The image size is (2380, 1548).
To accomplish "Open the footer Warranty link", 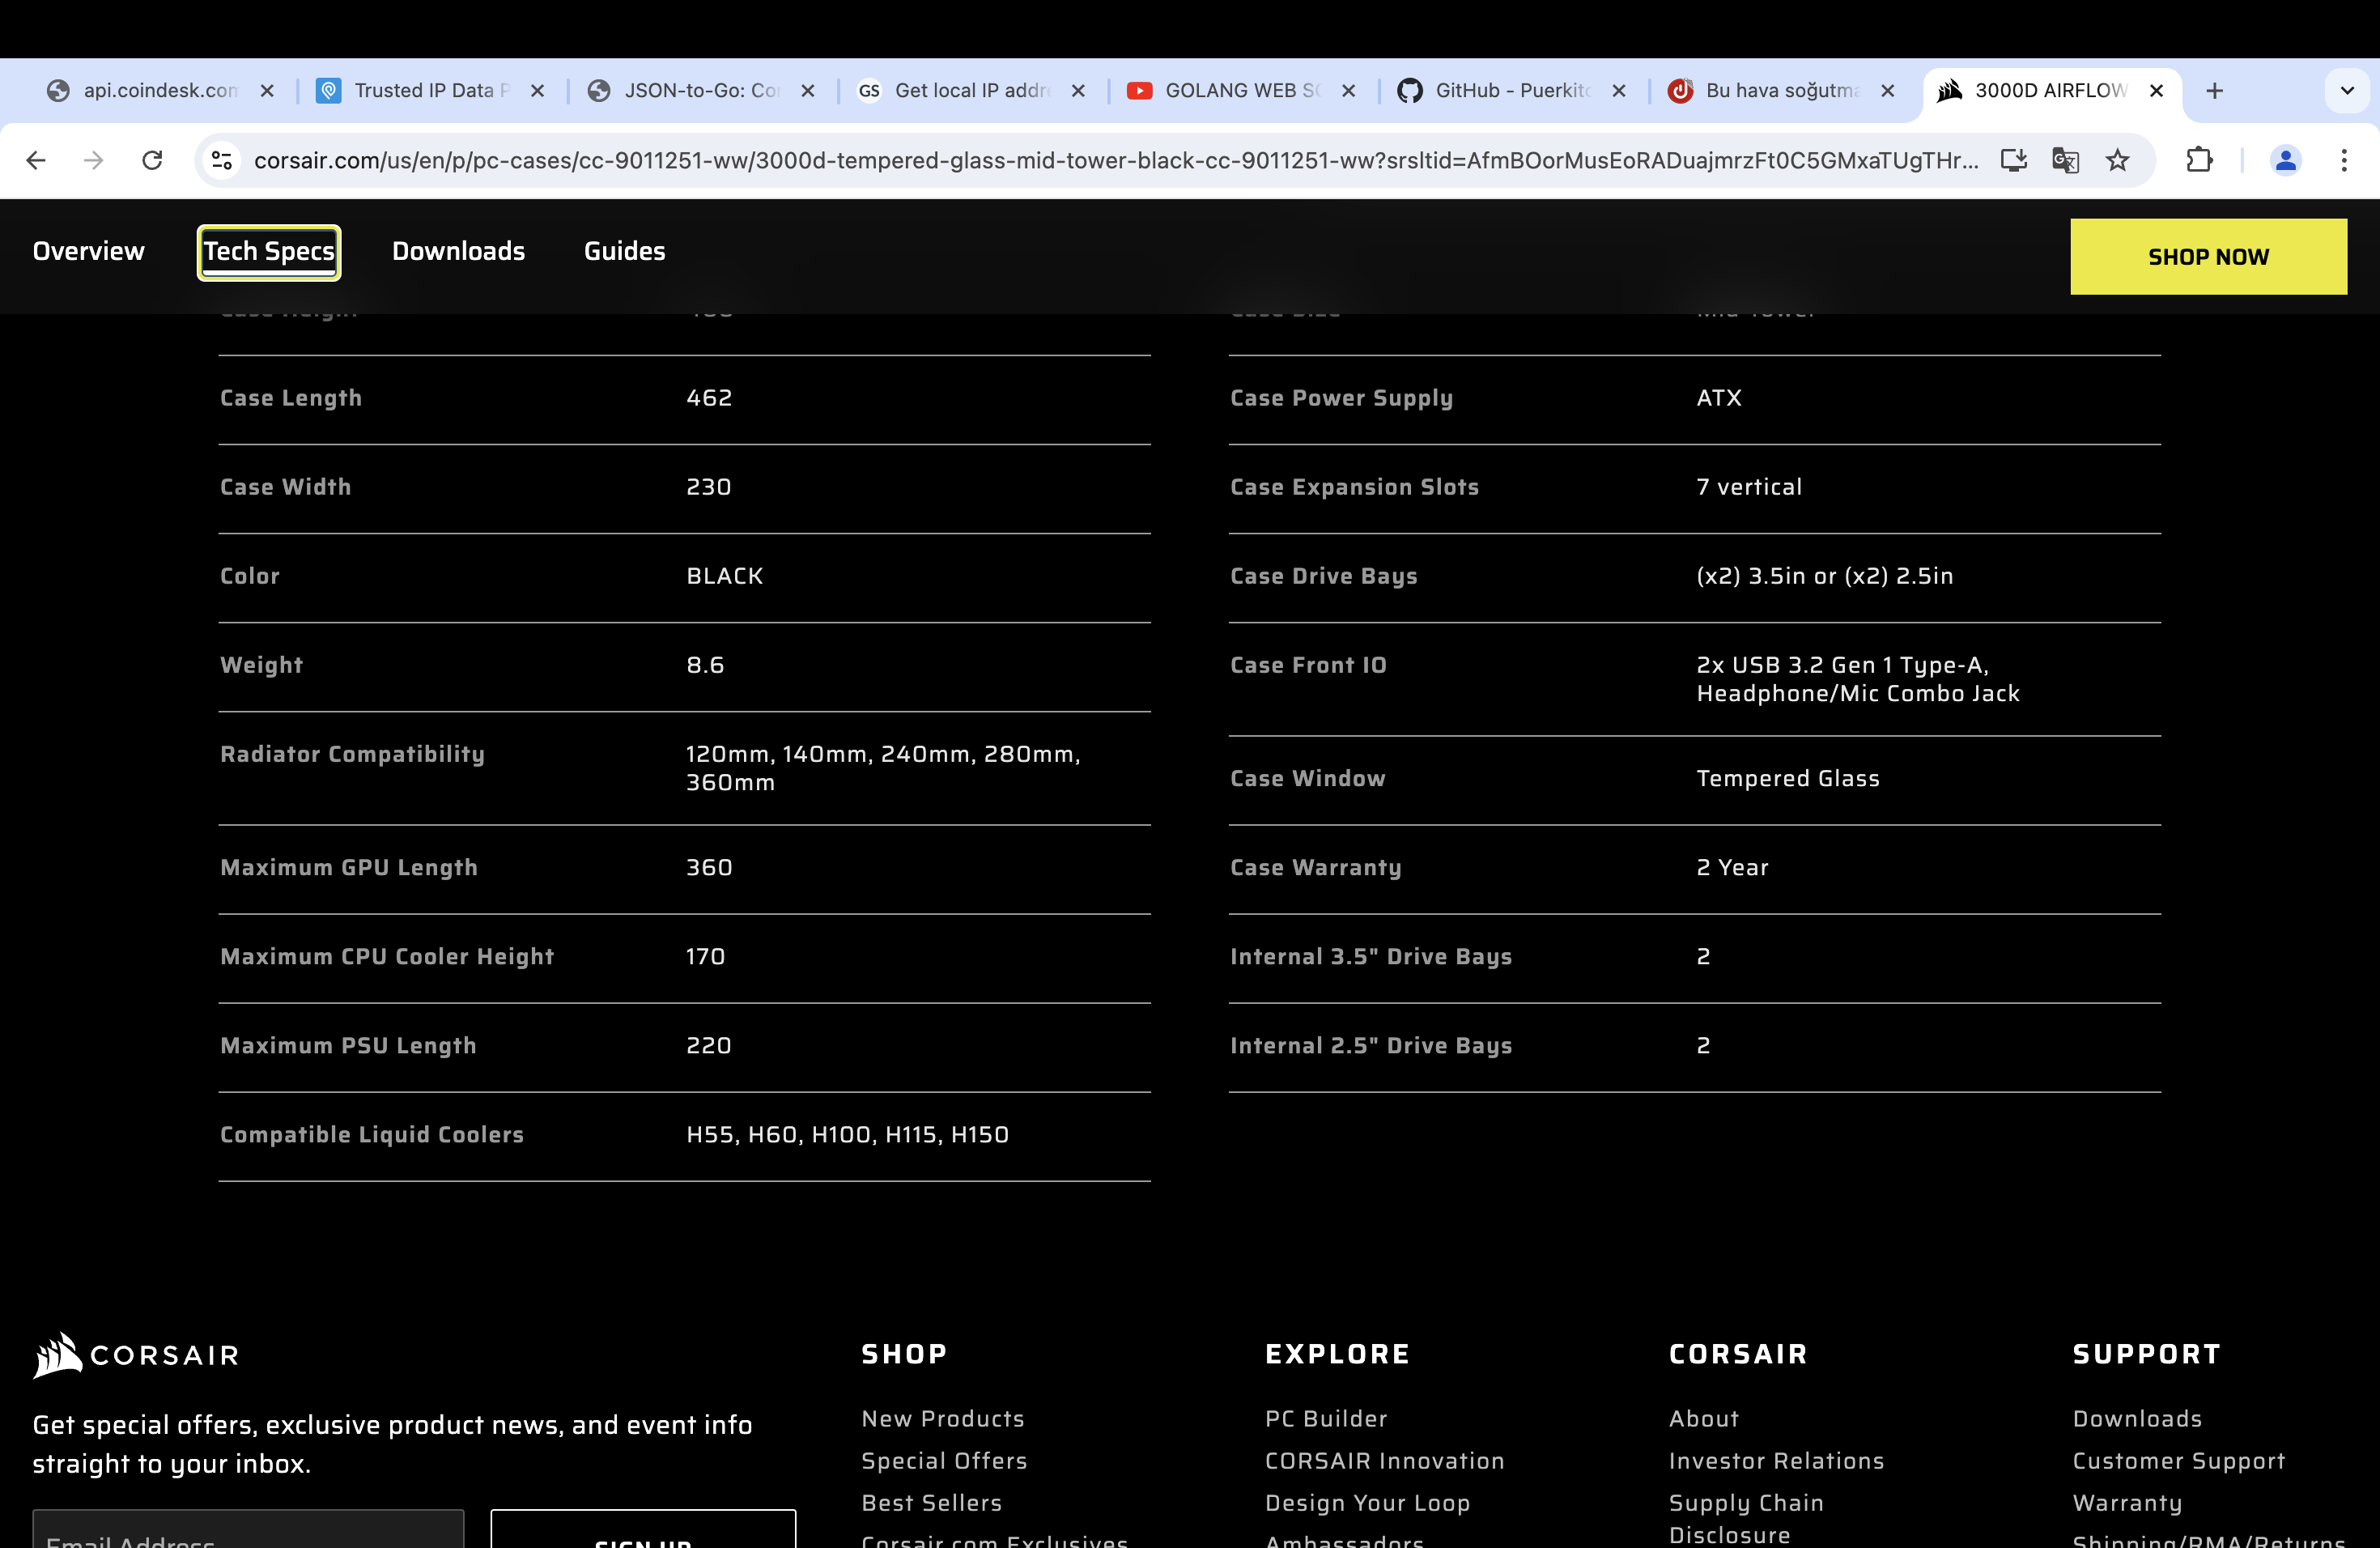I will pyautogui.click(x=2127, y=1503).
